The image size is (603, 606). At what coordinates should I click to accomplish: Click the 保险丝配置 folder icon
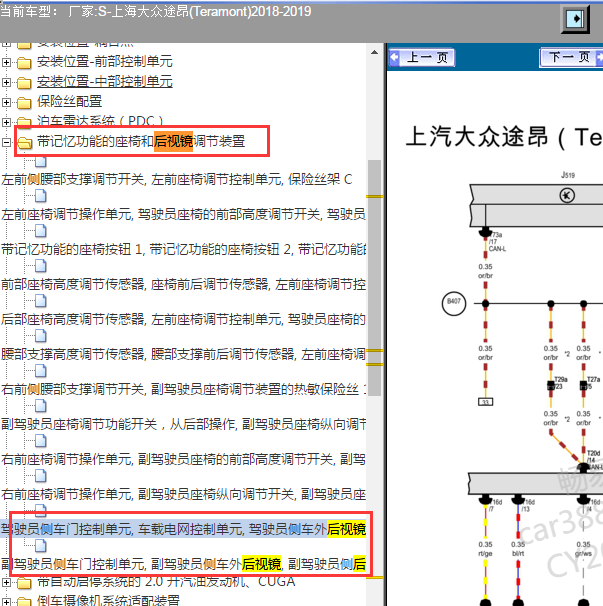click(24, 102)
